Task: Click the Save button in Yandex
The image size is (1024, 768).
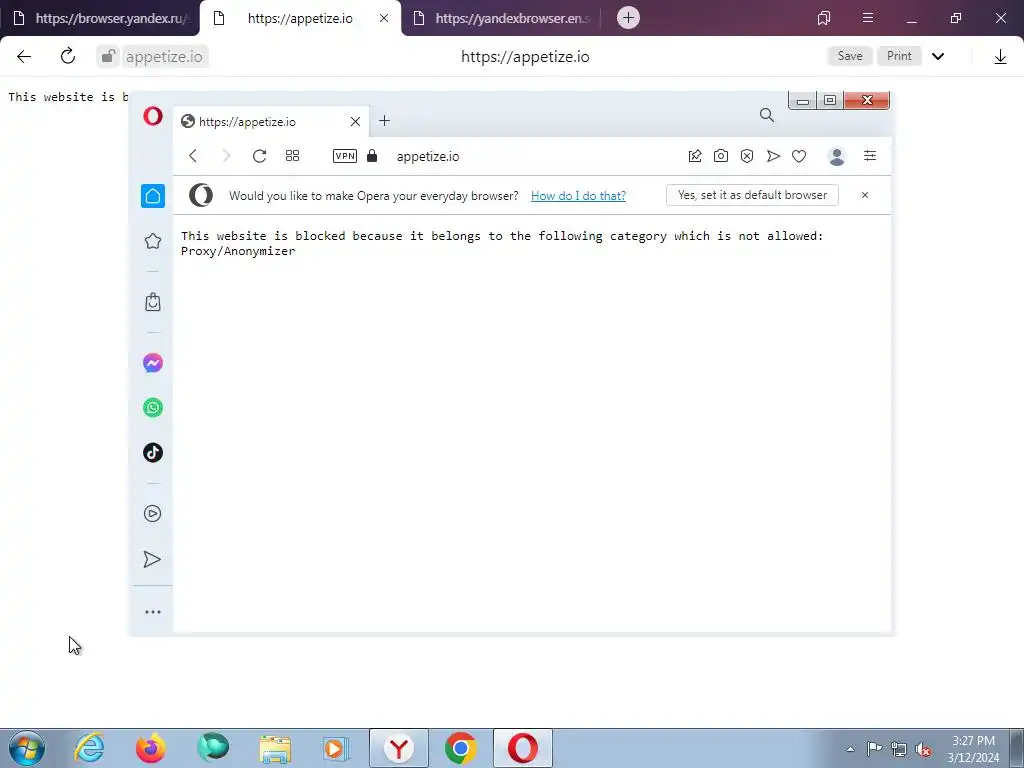Action: (x=850, y=56)
